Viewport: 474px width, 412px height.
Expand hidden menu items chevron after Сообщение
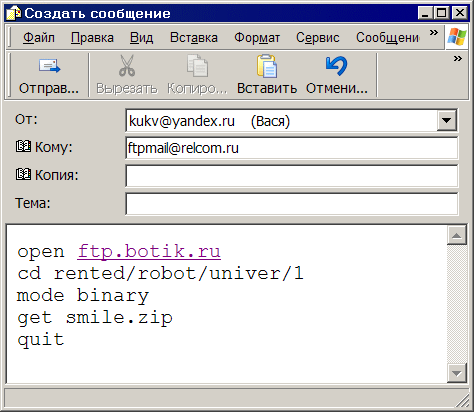433,33
